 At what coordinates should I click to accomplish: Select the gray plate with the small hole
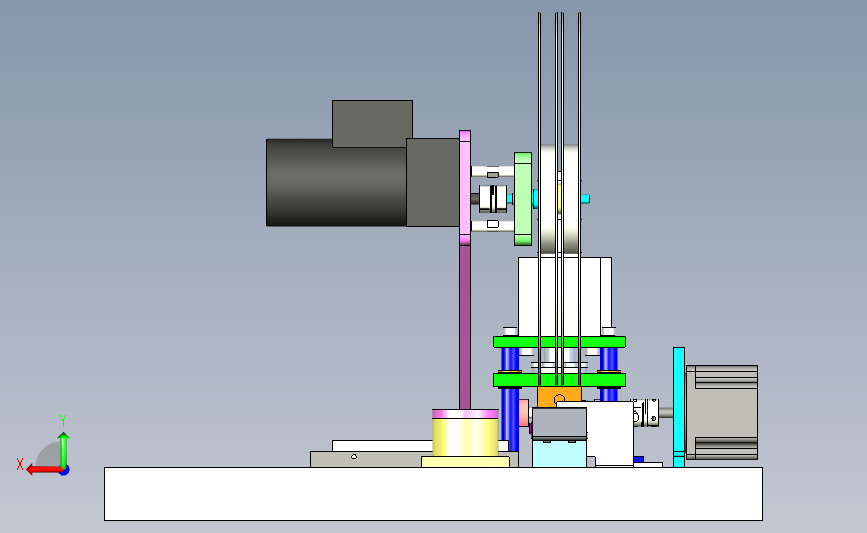click(x=365, y=459)
